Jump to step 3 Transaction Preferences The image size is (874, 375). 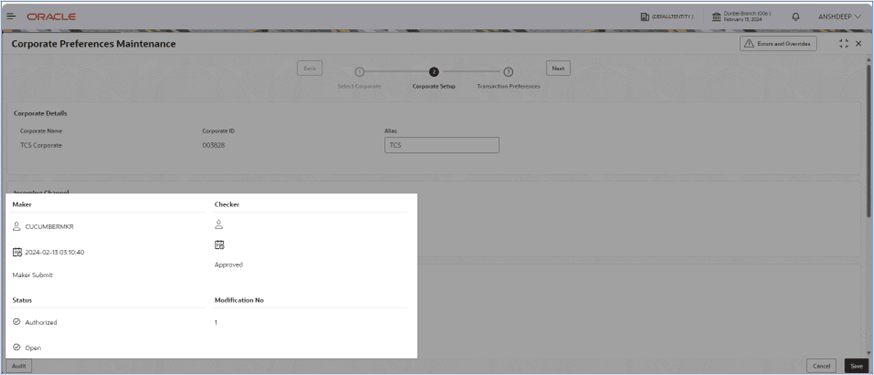(508, 72)
